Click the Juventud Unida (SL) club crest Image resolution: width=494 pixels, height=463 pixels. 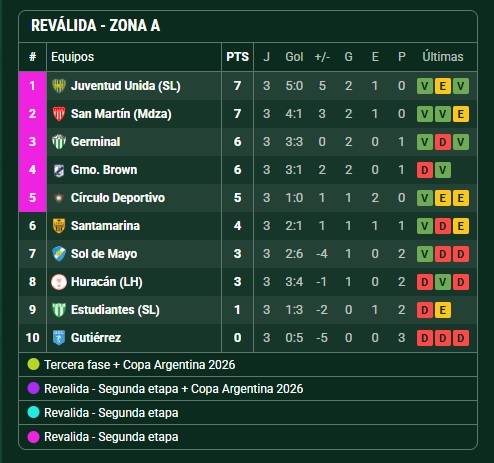[x=59, y=86]
